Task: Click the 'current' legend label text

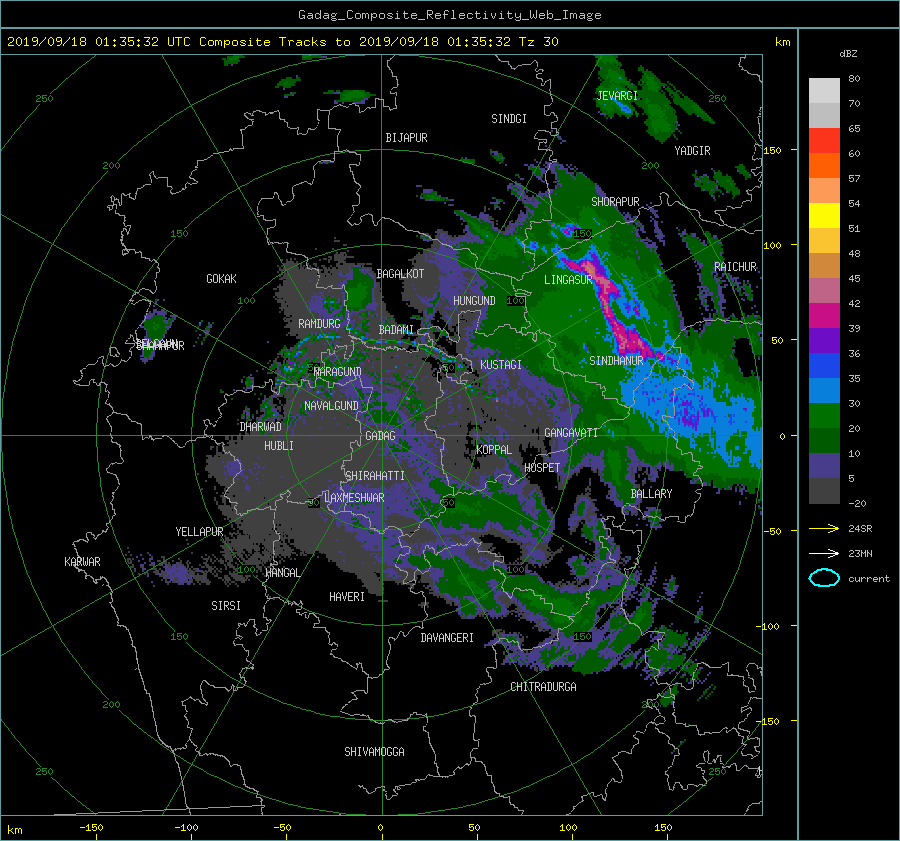Action: pyautogui.click(x=869, y=579)
